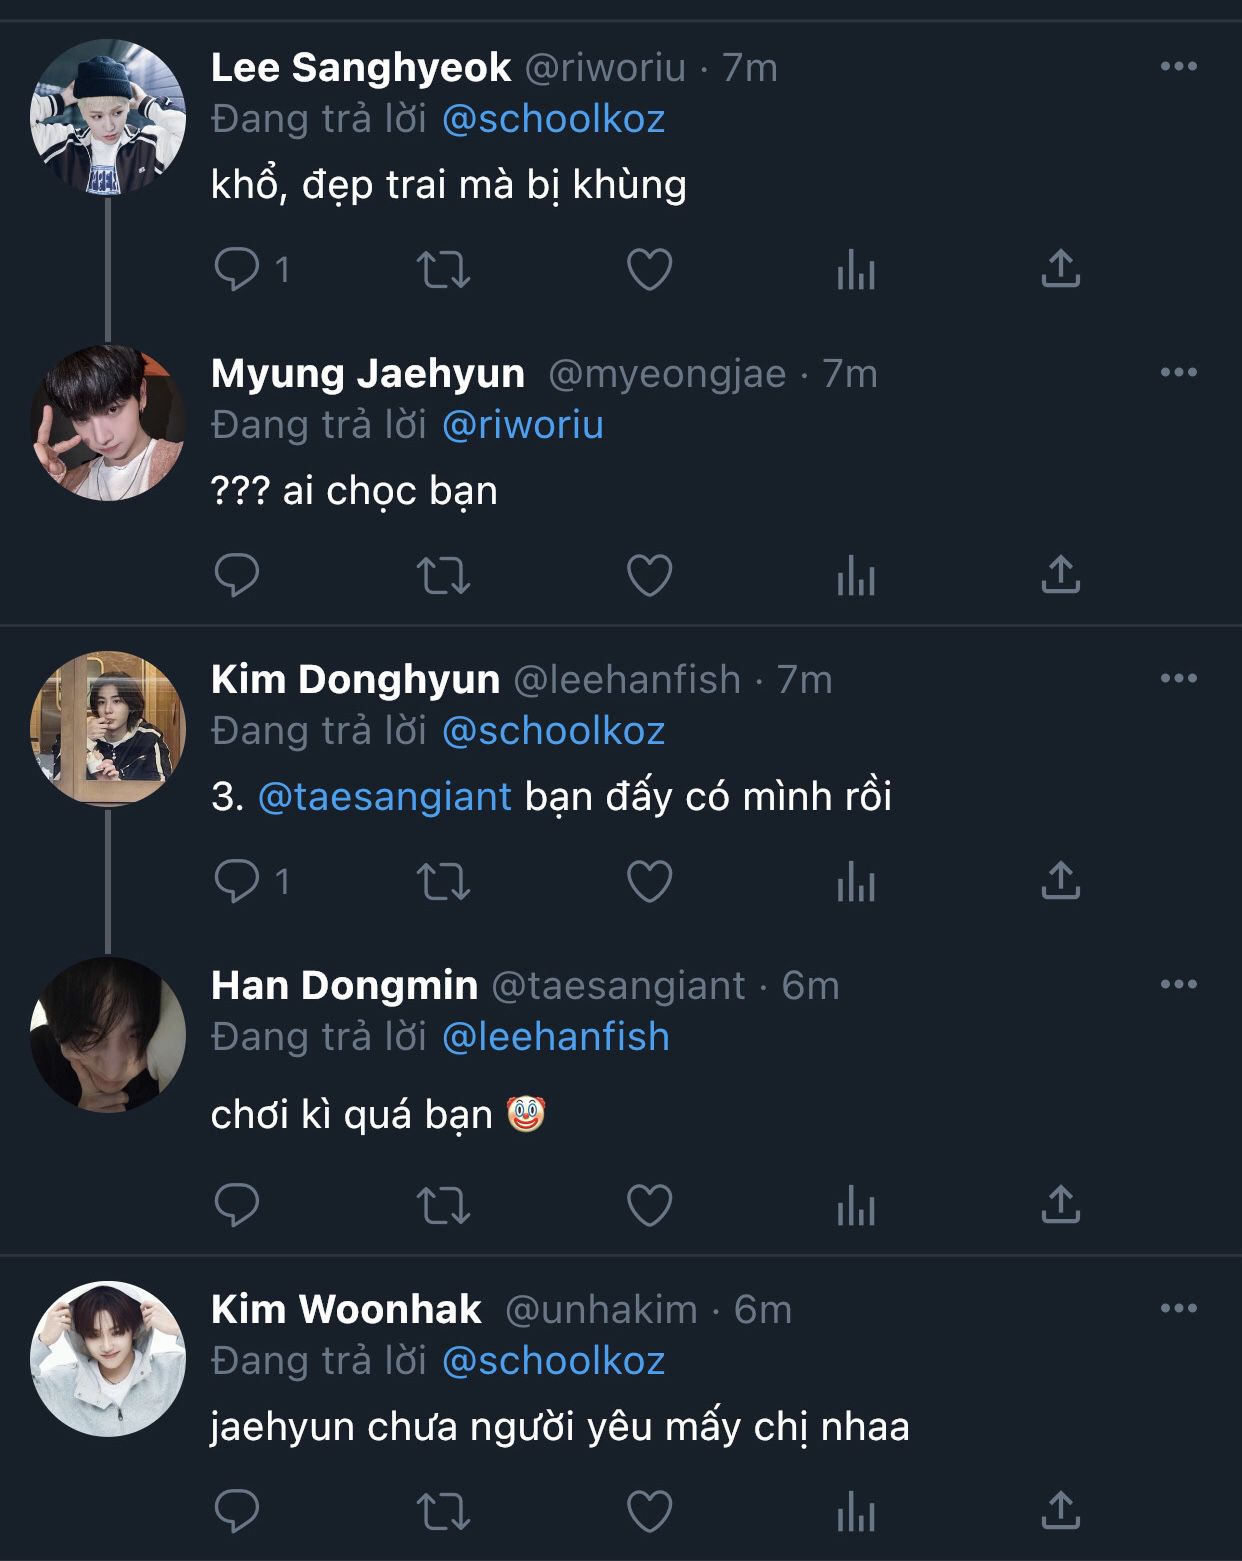Open Myung Jaehyun's profile name
The width and height of the screenshot is (1242, 1561).
368,373
